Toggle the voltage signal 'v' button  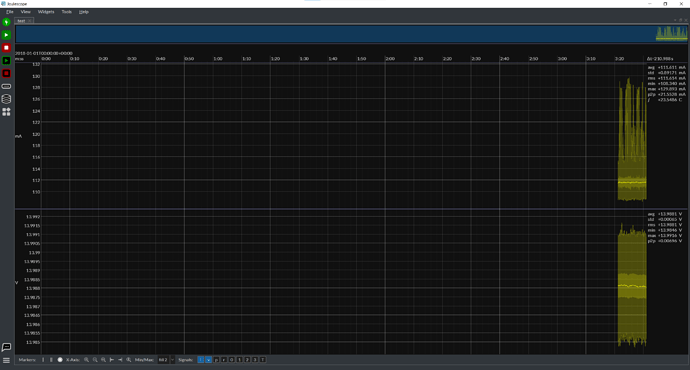(x=209, y=360)
